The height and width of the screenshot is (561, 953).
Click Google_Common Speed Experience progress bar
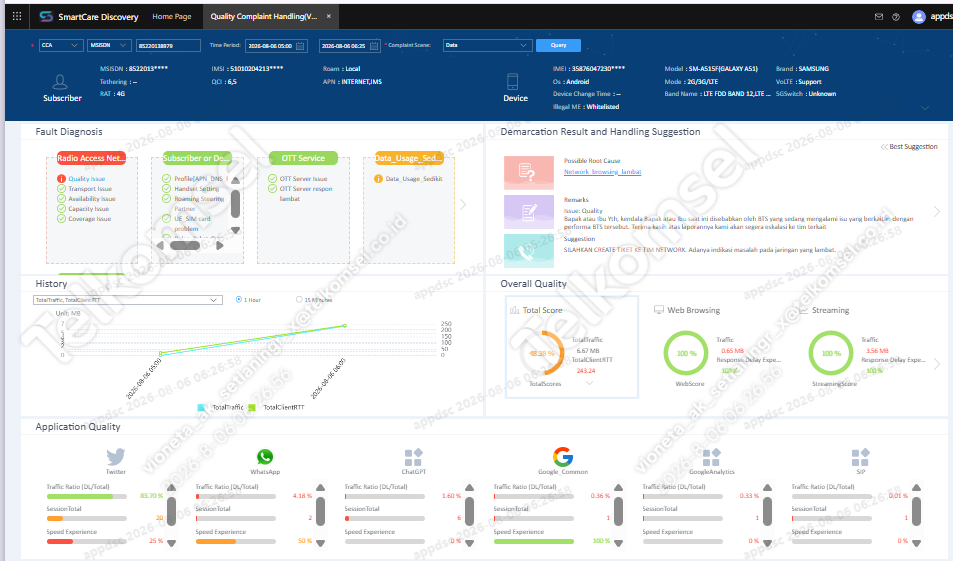tap(534, 542)
